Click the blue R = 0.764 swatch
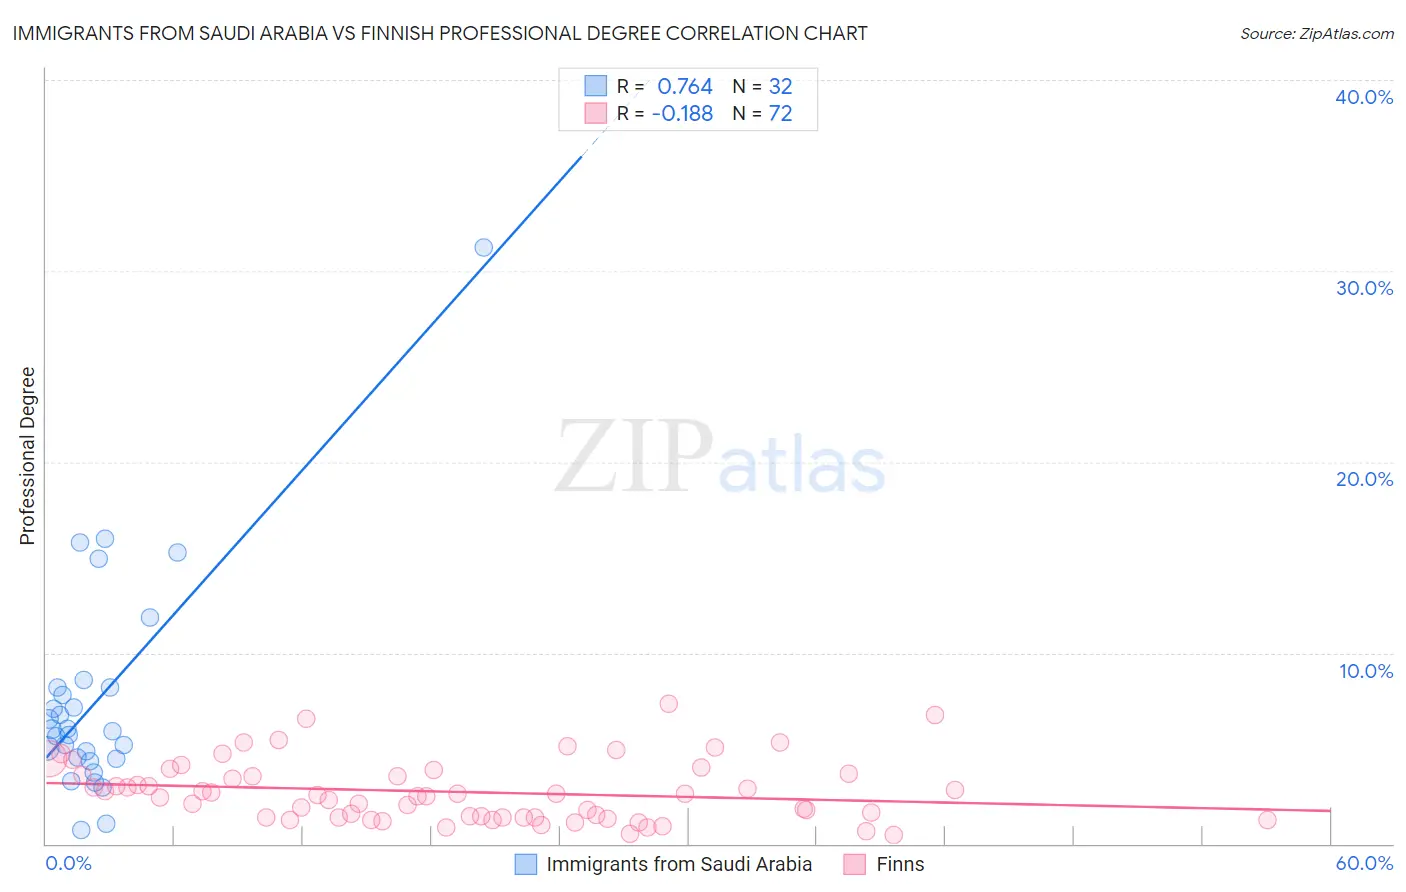Image resolution: width=1406 pixels, height=892 pixels. (x=596, y=86)
